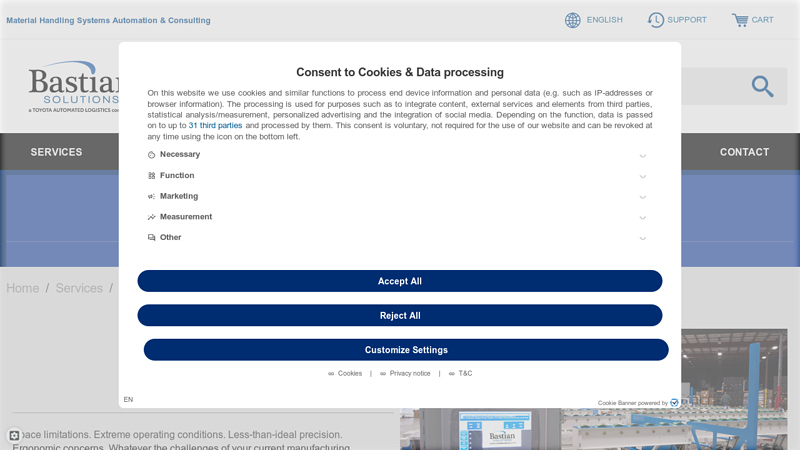Choose Reject All cookies
Screen dimensions: 800x450
pos(400,315)
